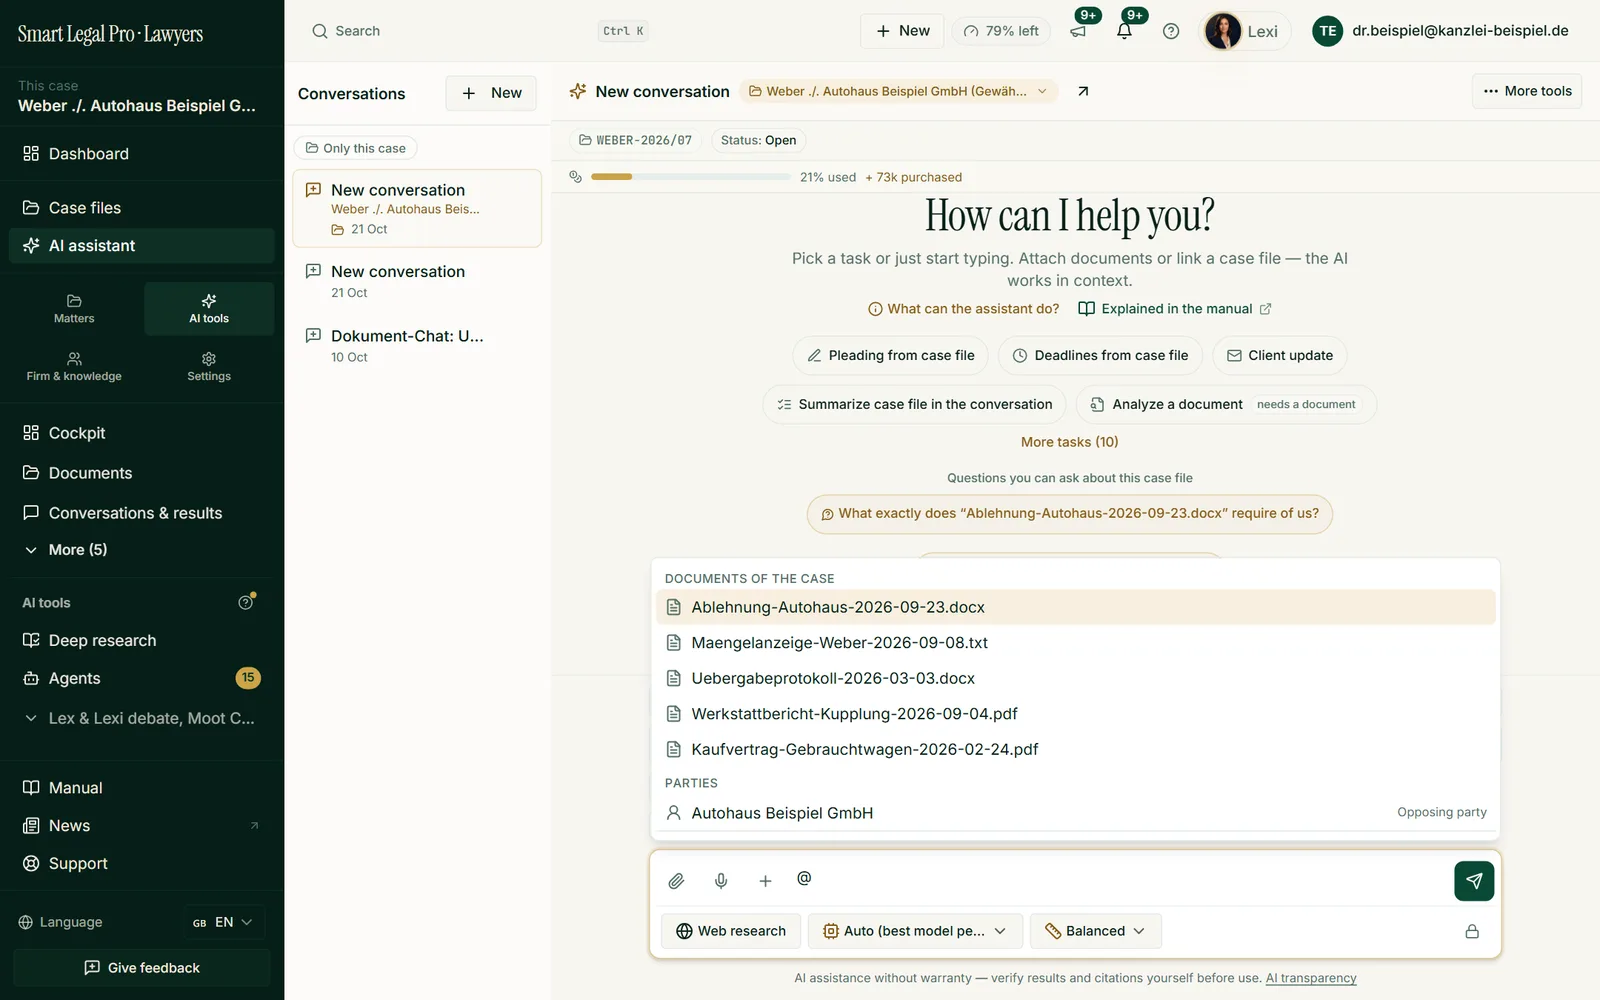Open the Balanced mode dropdown
Viewport: 1600px width, 1000px height.
1095,931
